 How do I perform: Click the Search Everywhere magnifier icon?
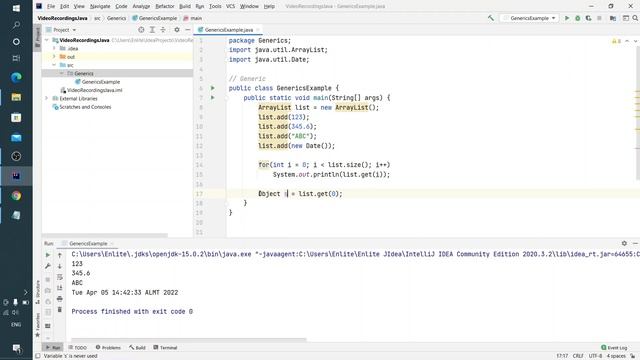(x=635, y=18)
